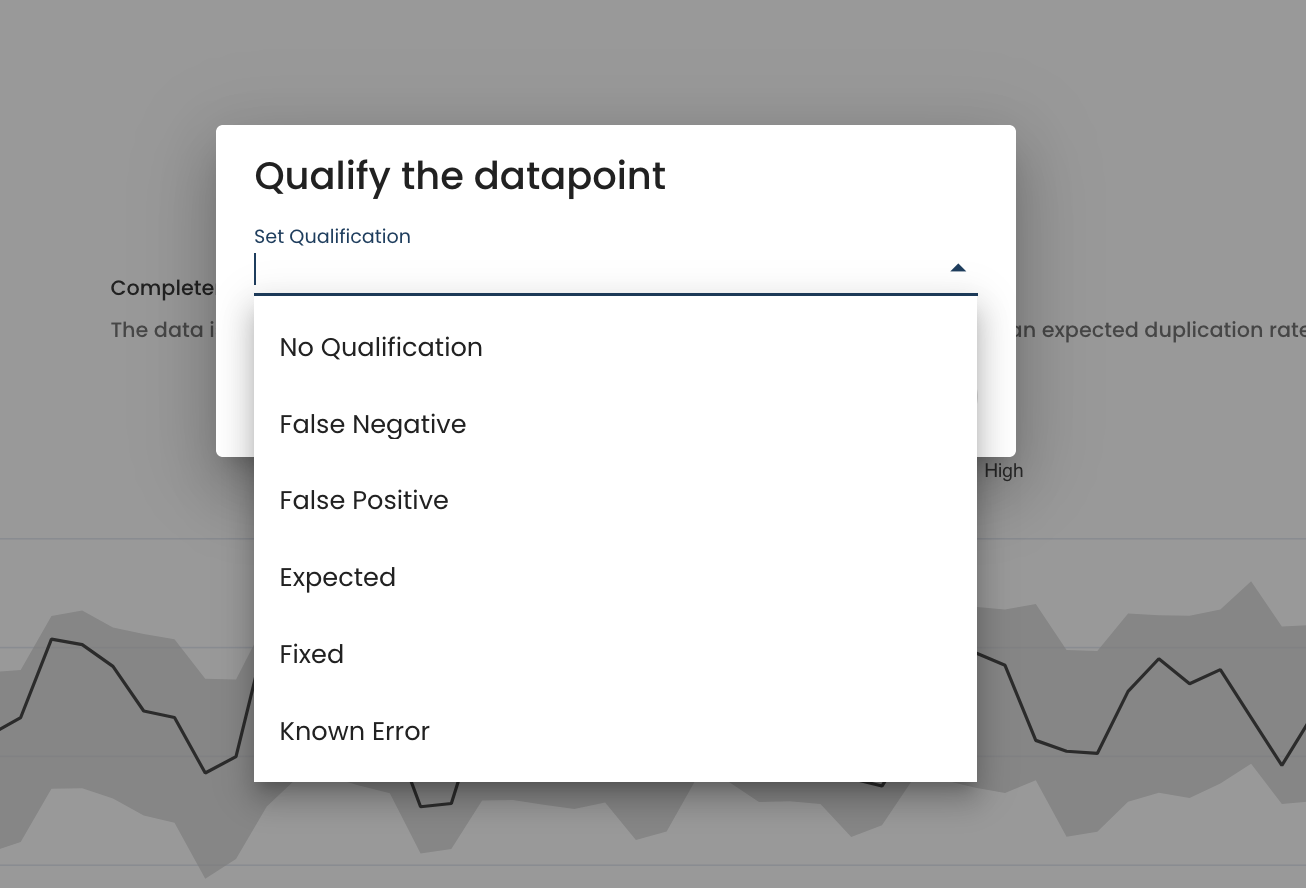
Task: Select the No Qualification option
Action: [x=381, y=347]
